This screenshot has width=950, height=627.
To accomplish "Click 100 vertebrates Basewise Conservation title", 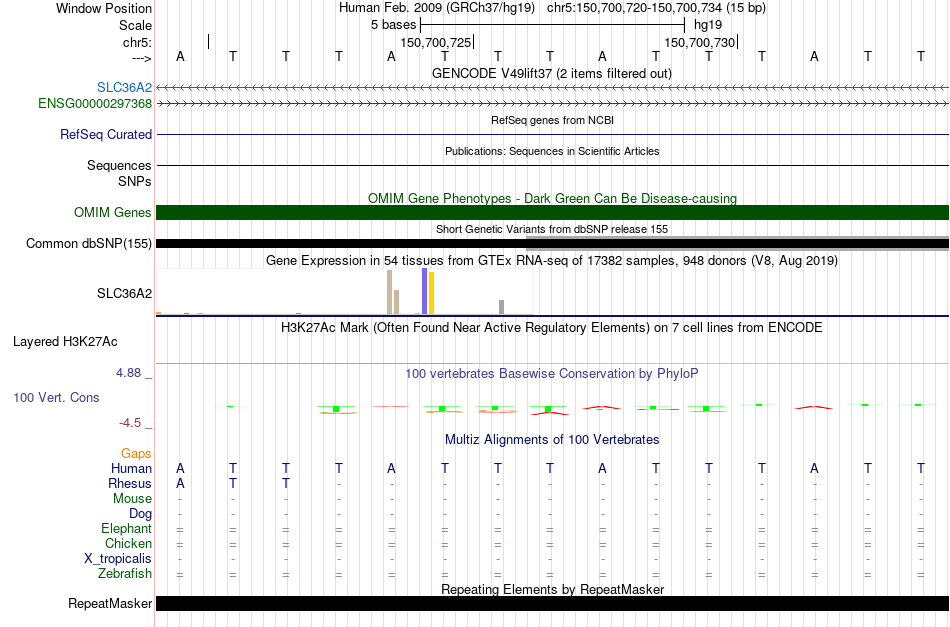I will (x=552, y=373).
